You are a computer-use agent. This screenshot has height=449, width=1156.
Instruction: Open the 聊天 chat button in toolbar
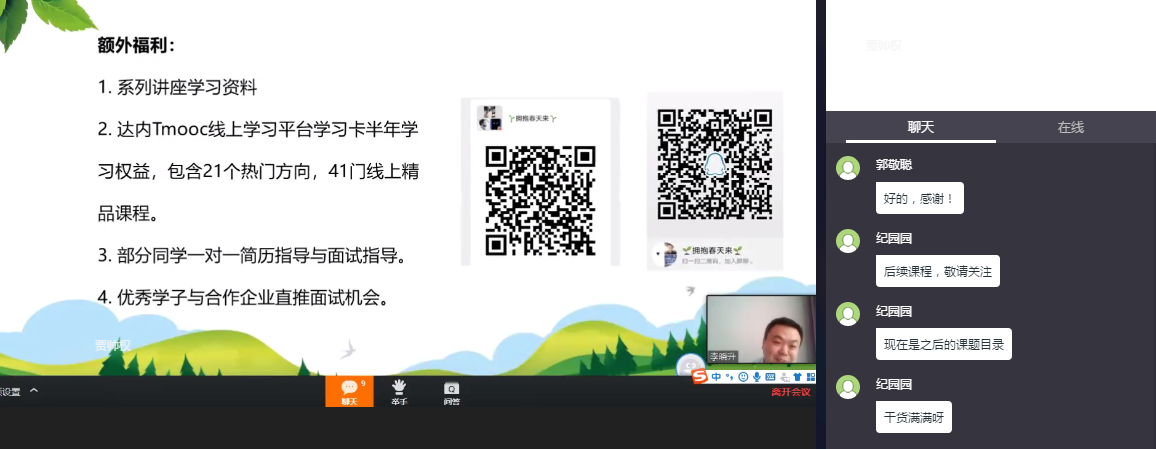[349, 391]
